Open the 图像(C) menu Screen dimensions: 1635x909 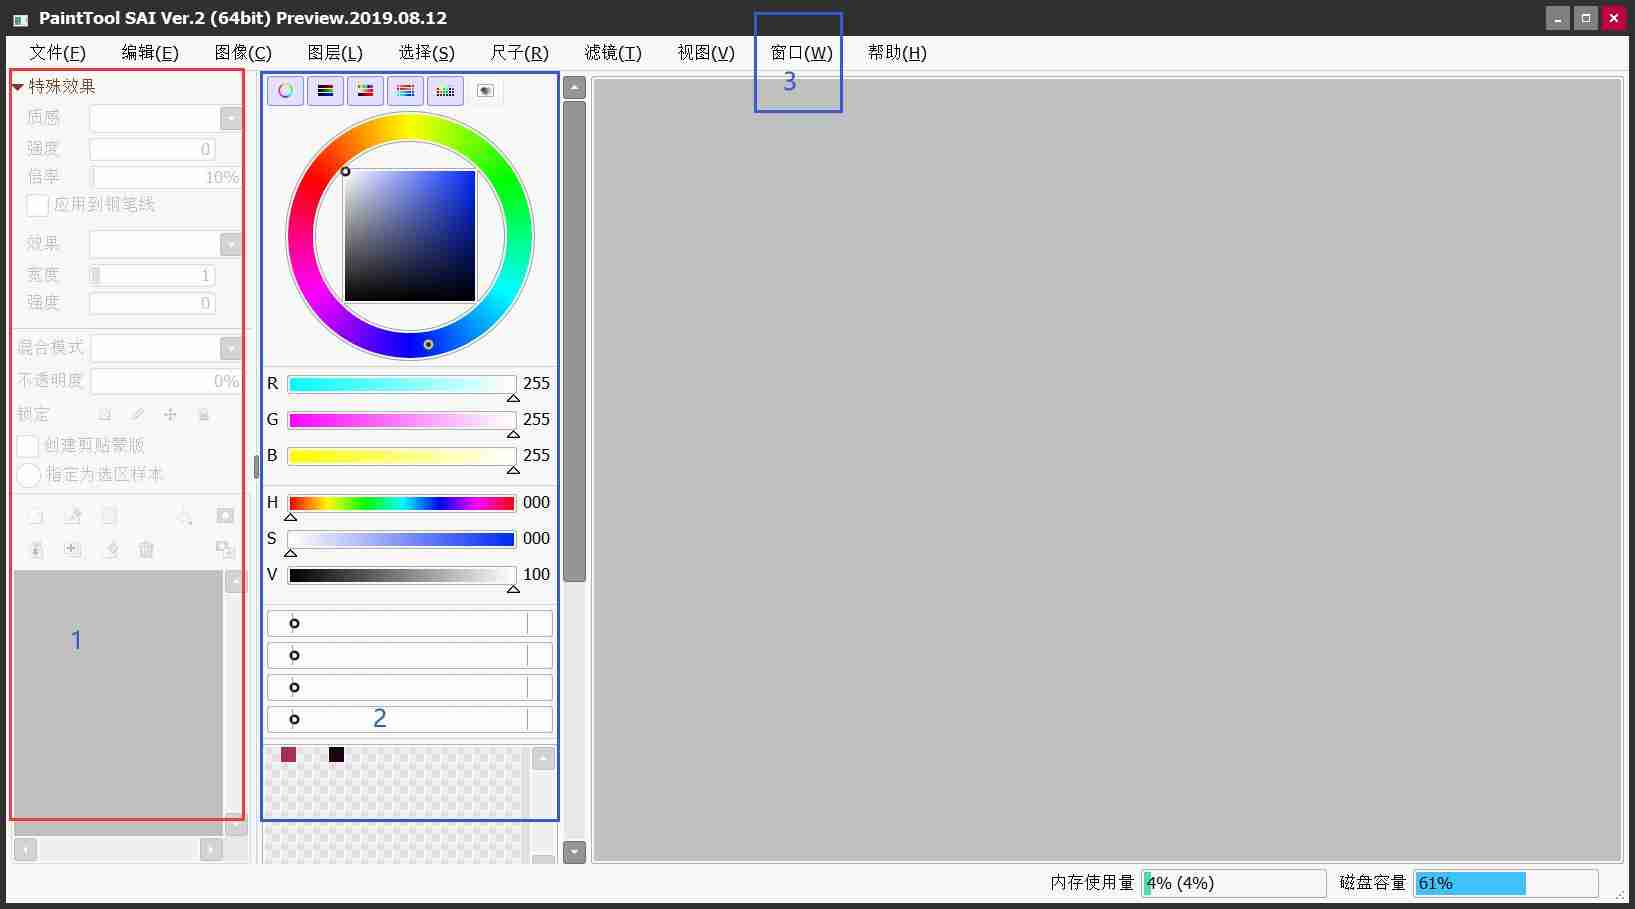click(x=243, y=53)
